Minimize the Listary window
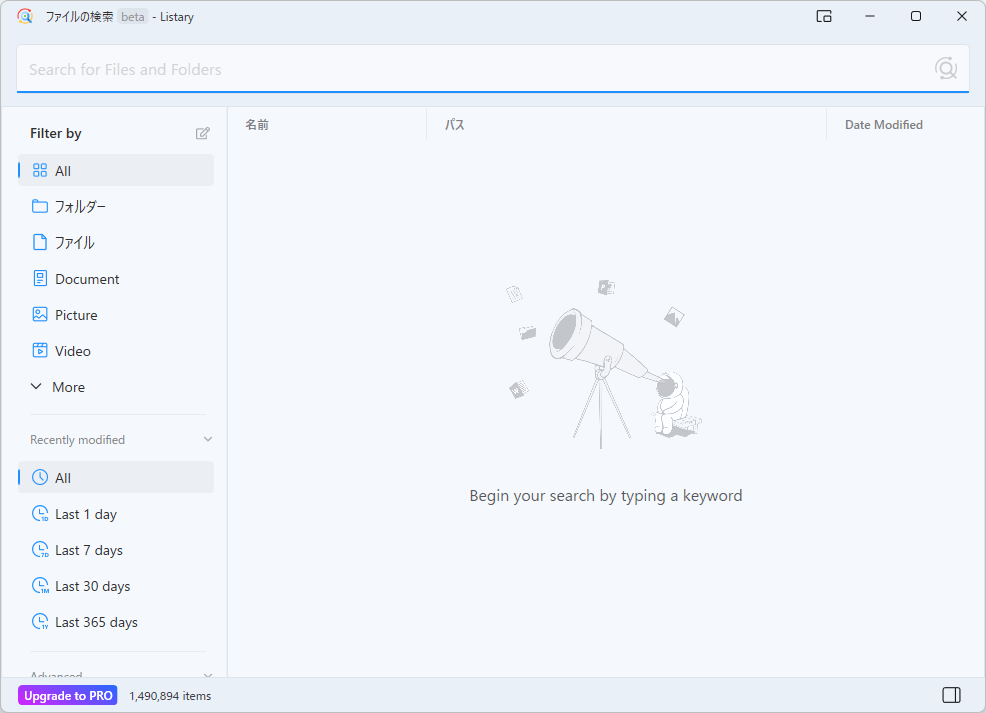 (x=870, y=16)
